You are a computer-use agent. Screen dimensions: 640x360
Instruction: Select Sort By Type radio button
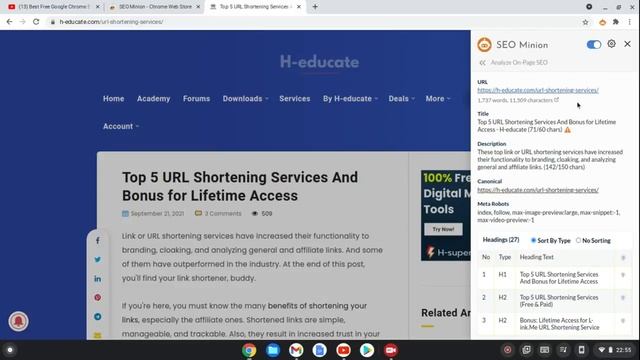pyautogui.click(x=533, y=240)
